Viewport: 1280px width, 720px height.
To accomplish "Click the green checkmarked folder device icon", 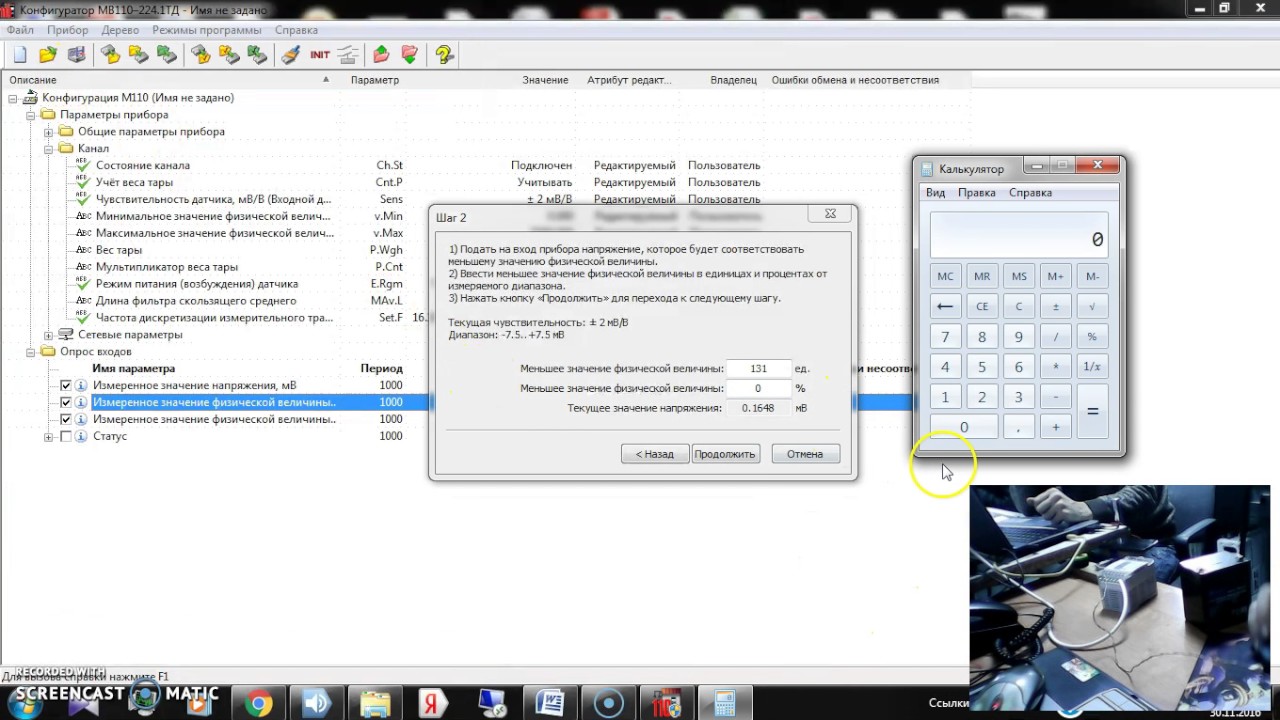I will 258,55.
